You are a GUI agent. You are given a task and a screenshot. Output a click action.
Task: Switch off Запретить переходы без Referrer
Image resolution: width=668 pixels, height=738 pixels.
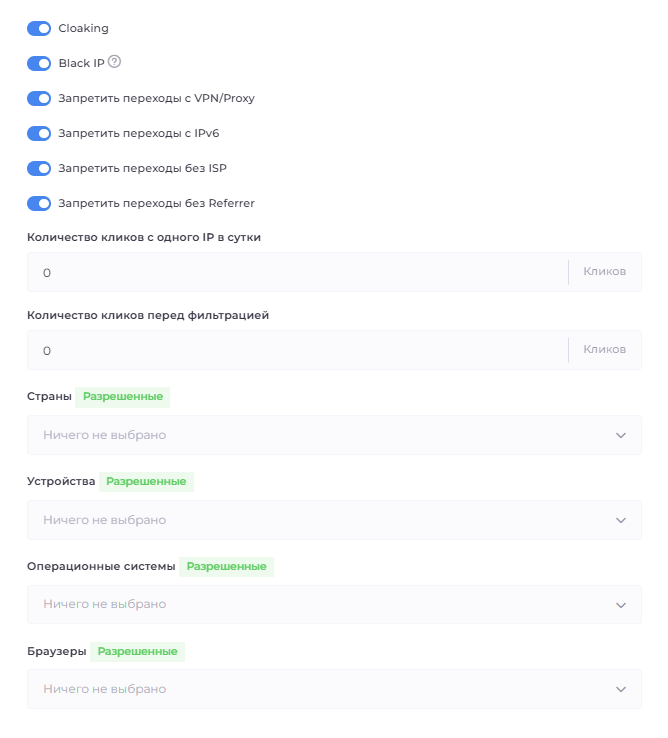click(39, 203)
